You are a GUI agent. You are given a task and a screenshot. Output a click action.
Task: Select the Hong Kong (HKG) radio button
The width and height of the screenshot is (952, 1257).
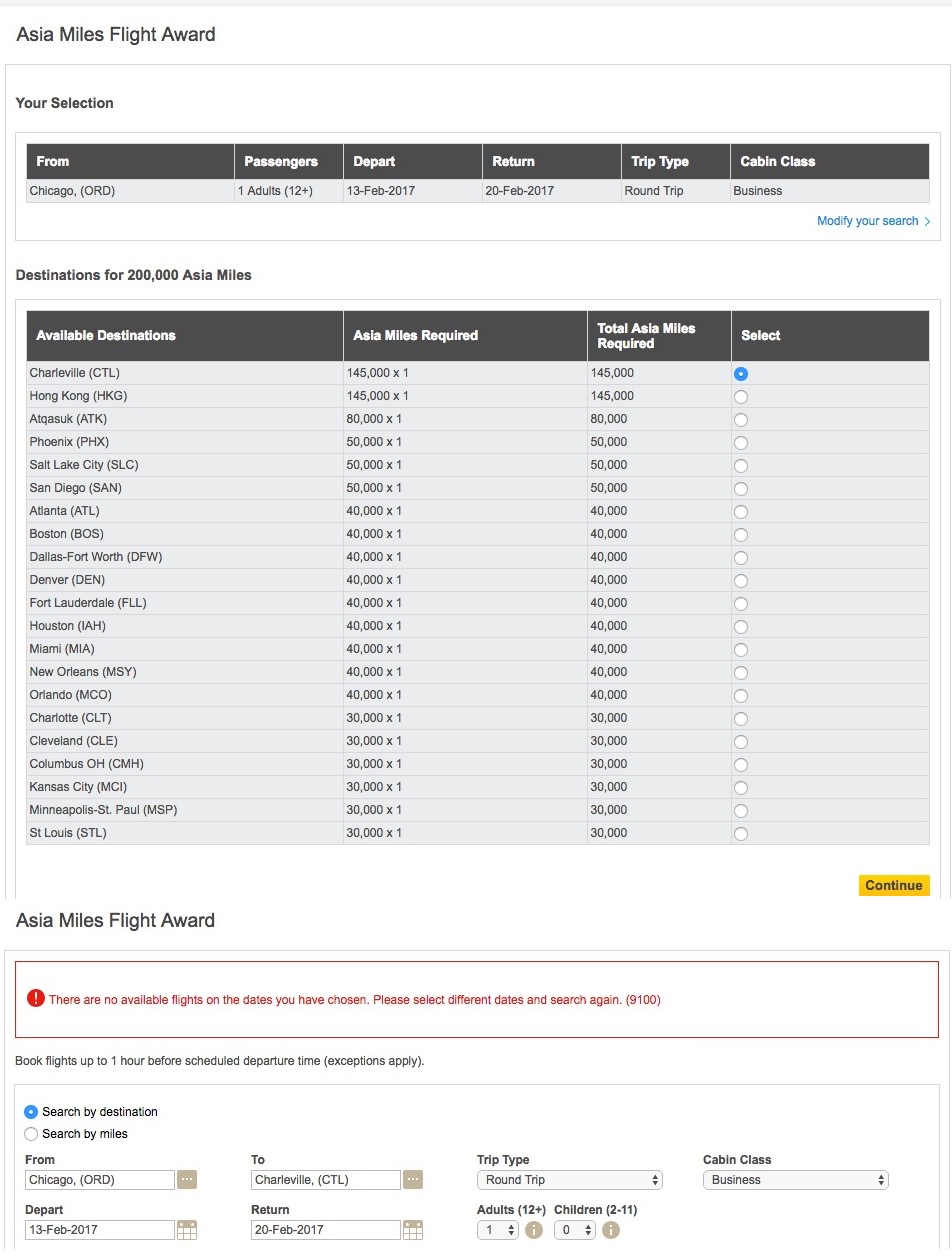click(x=741, y=397)
